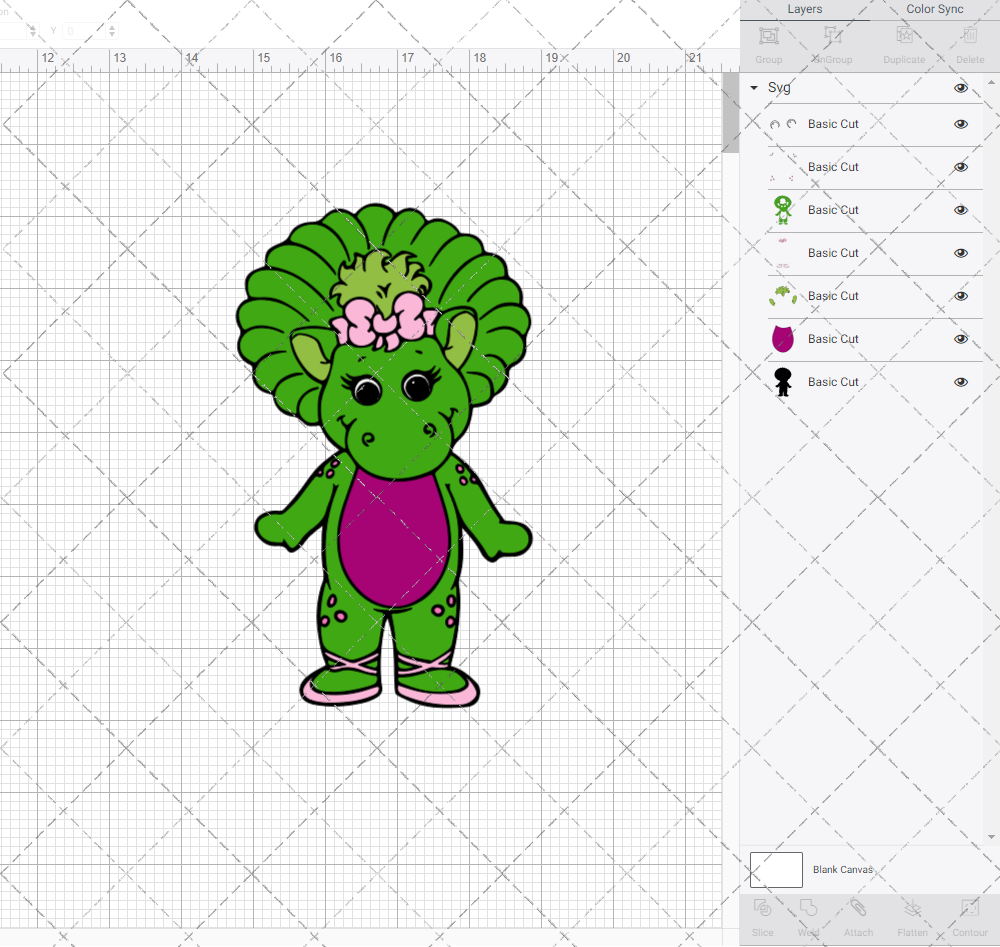Screen dimensions: 1000x947
Task: Hide the magenta belly layer
Action: tap(961, 339)
